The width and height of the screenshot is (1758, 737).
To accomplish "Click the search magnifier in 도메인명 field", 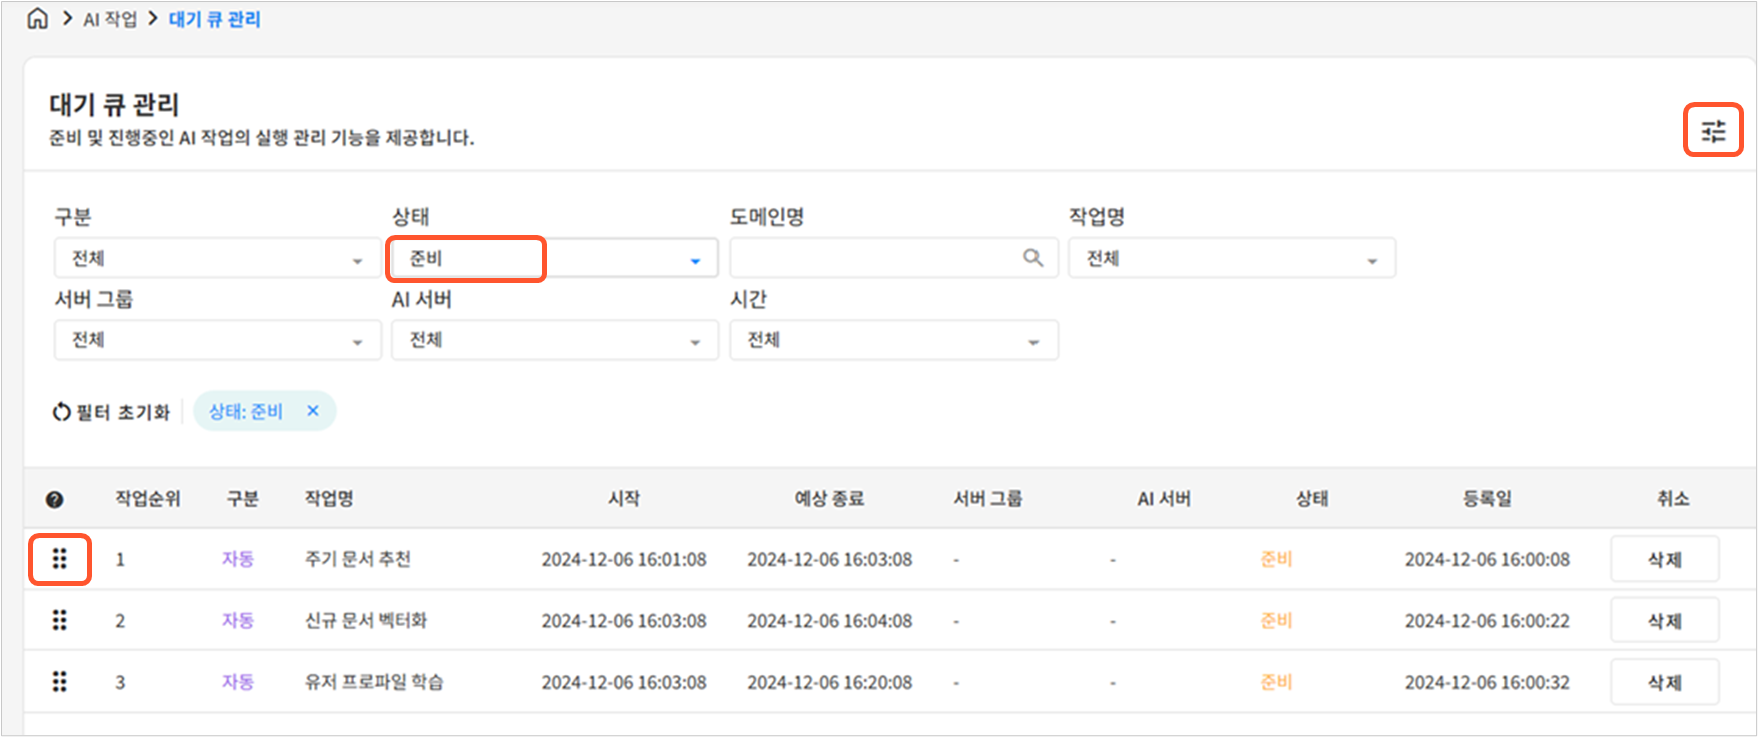I will point(1033,258).
